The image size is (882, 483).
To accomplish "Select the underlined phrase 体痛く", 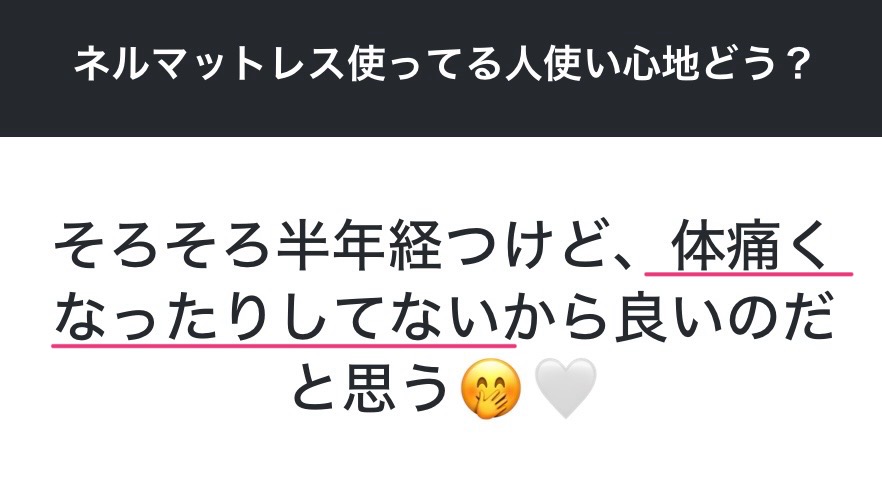I will 750,247.
